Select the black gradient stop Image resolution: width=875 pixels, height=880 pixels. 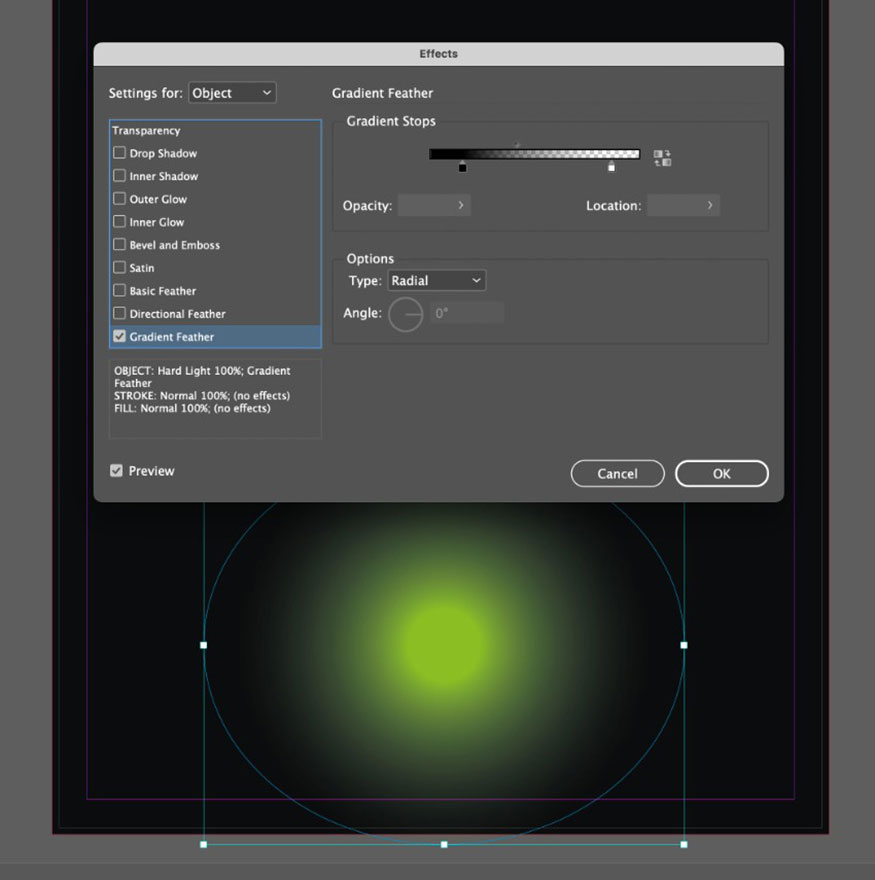[x=462, y=167]
